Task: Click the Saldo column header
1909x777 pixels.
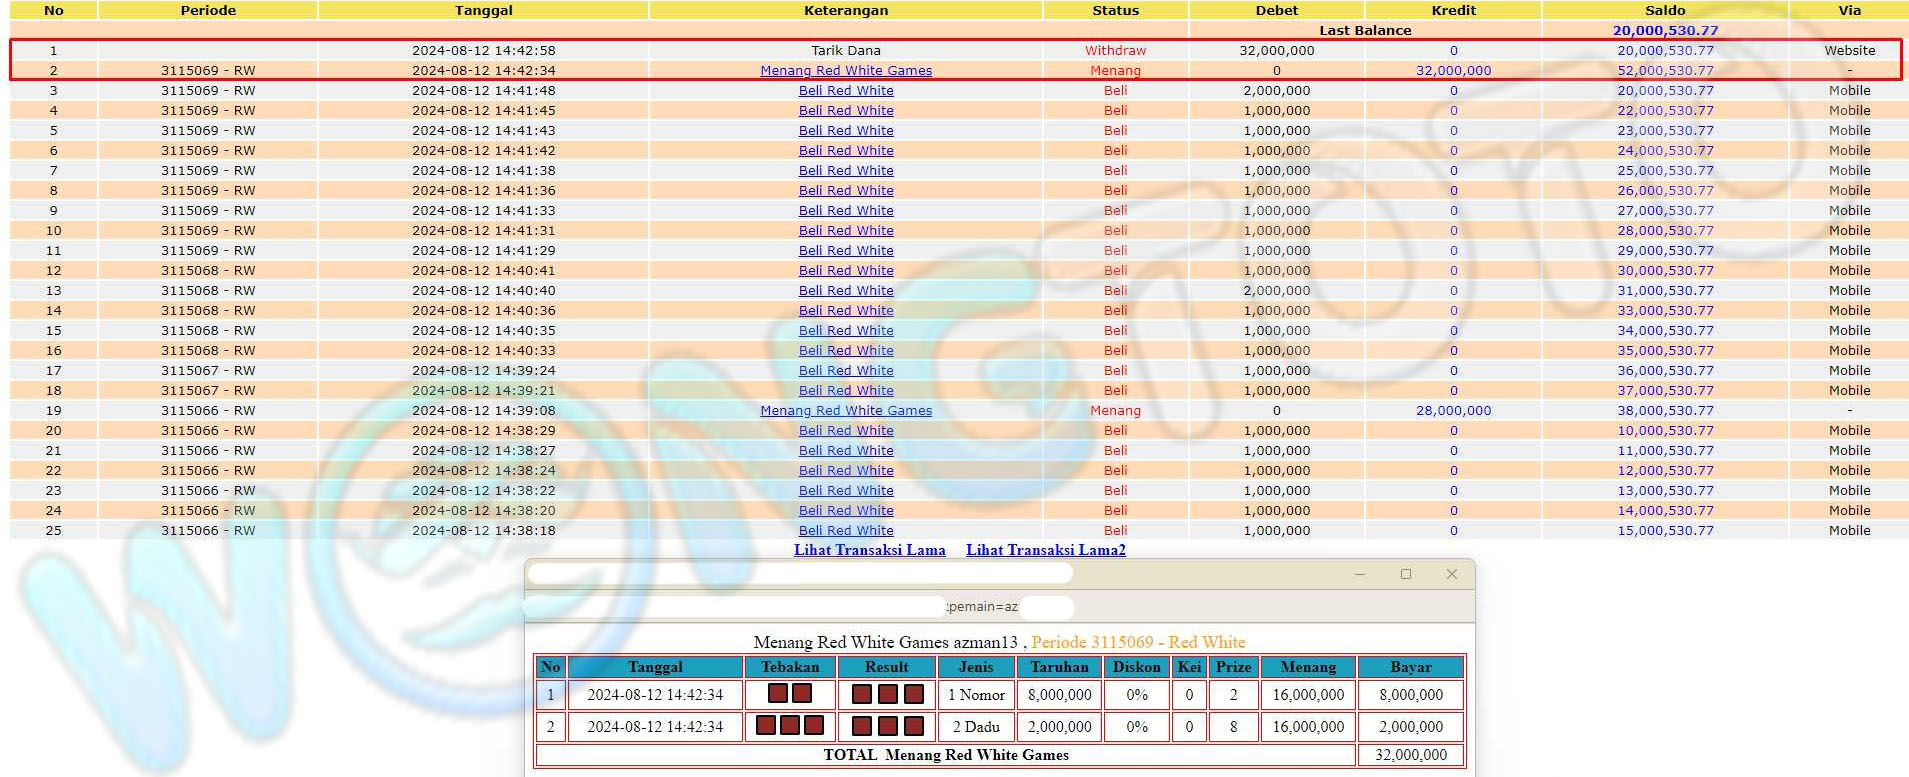Action: pyautogui.click(x=1664, y=10)
